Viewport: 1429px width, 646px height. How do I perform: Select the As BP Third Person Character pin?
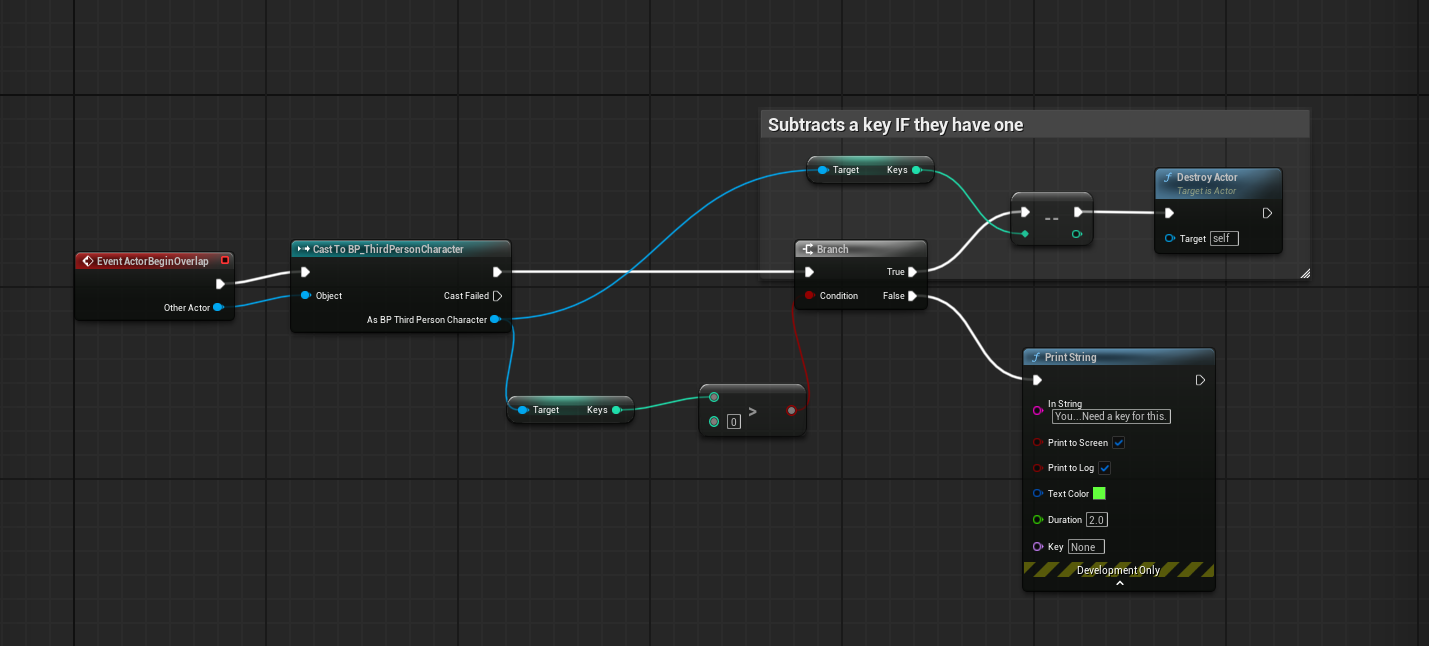(x=495, y=319)
